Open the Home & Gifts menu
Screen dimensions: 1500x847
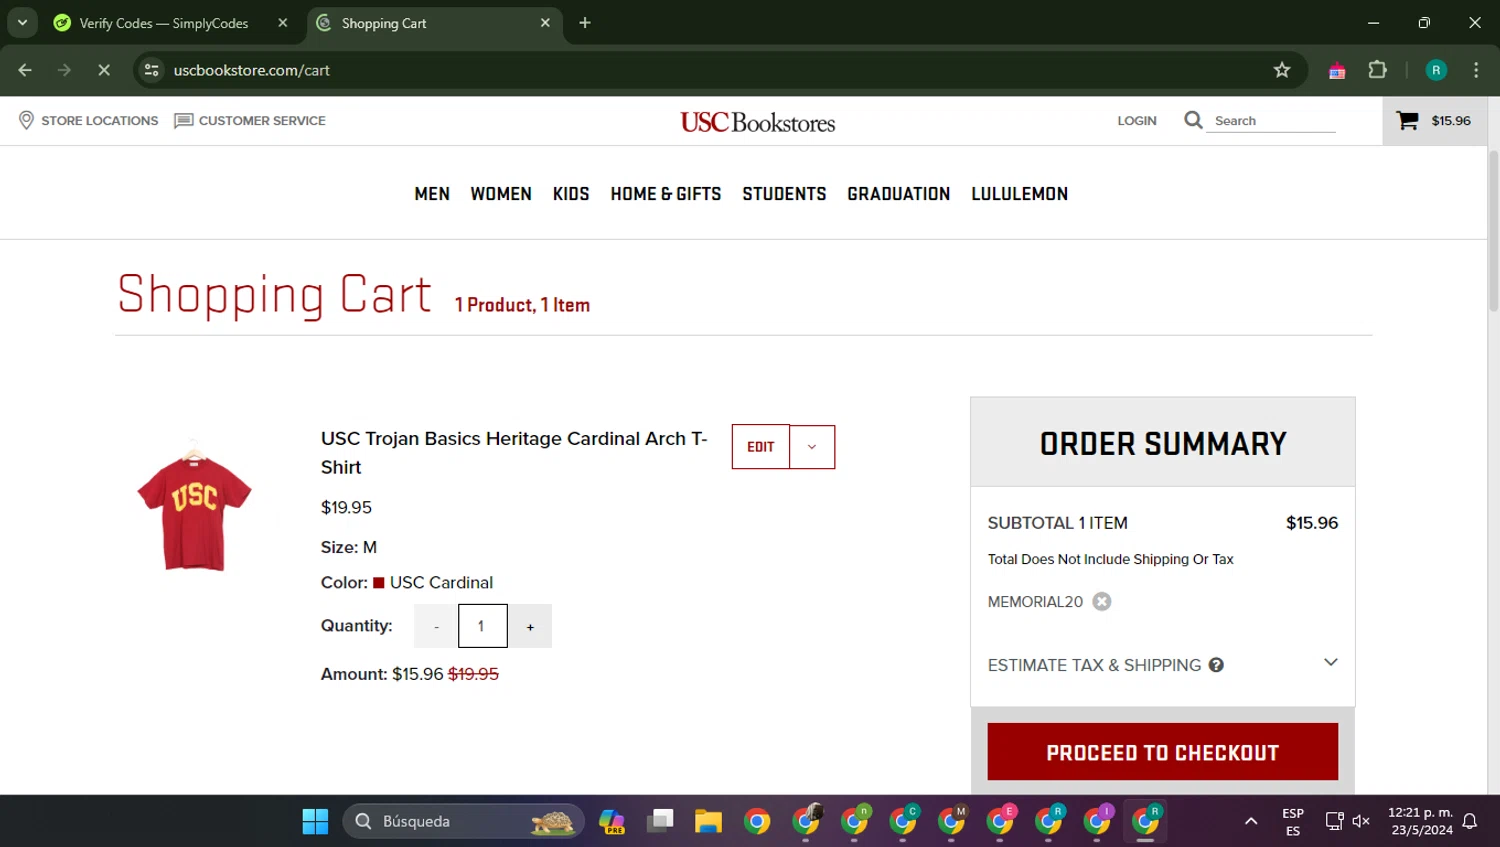coord(666,194)
